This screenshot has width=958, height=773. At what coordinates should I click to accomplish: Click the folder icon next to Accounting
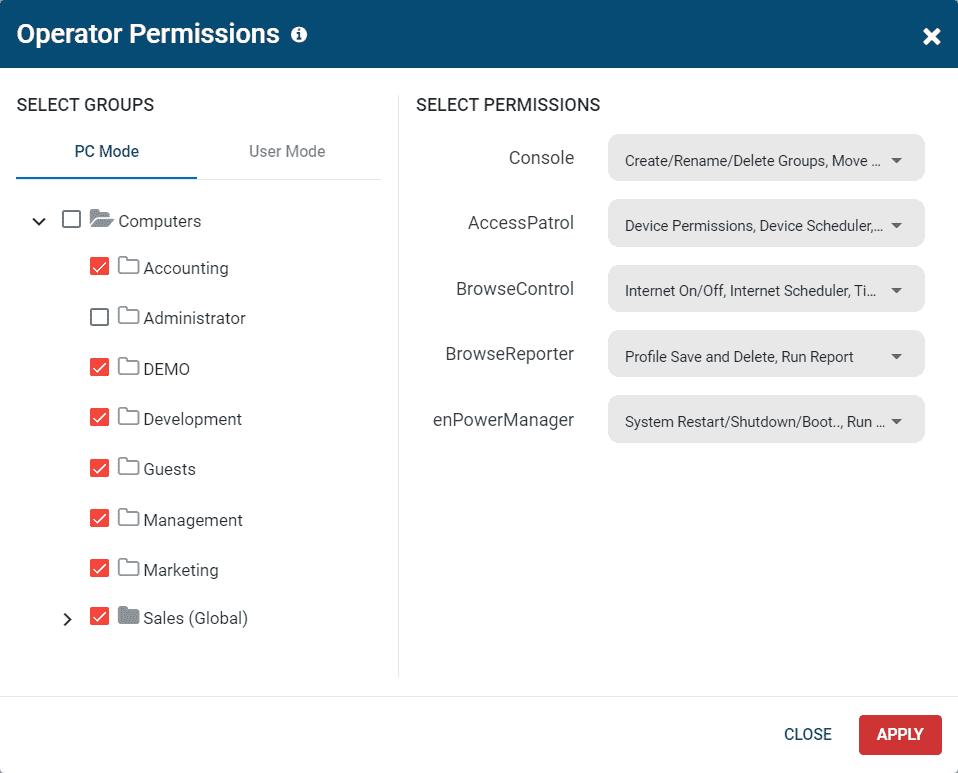tap(128, 267)
